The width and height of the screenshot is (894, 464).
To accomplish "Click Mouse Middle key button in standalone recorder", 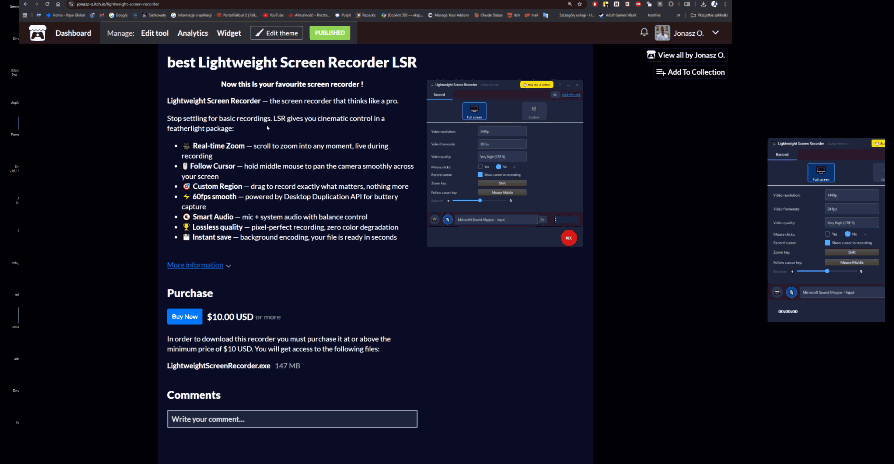I will tap(852, 262).
